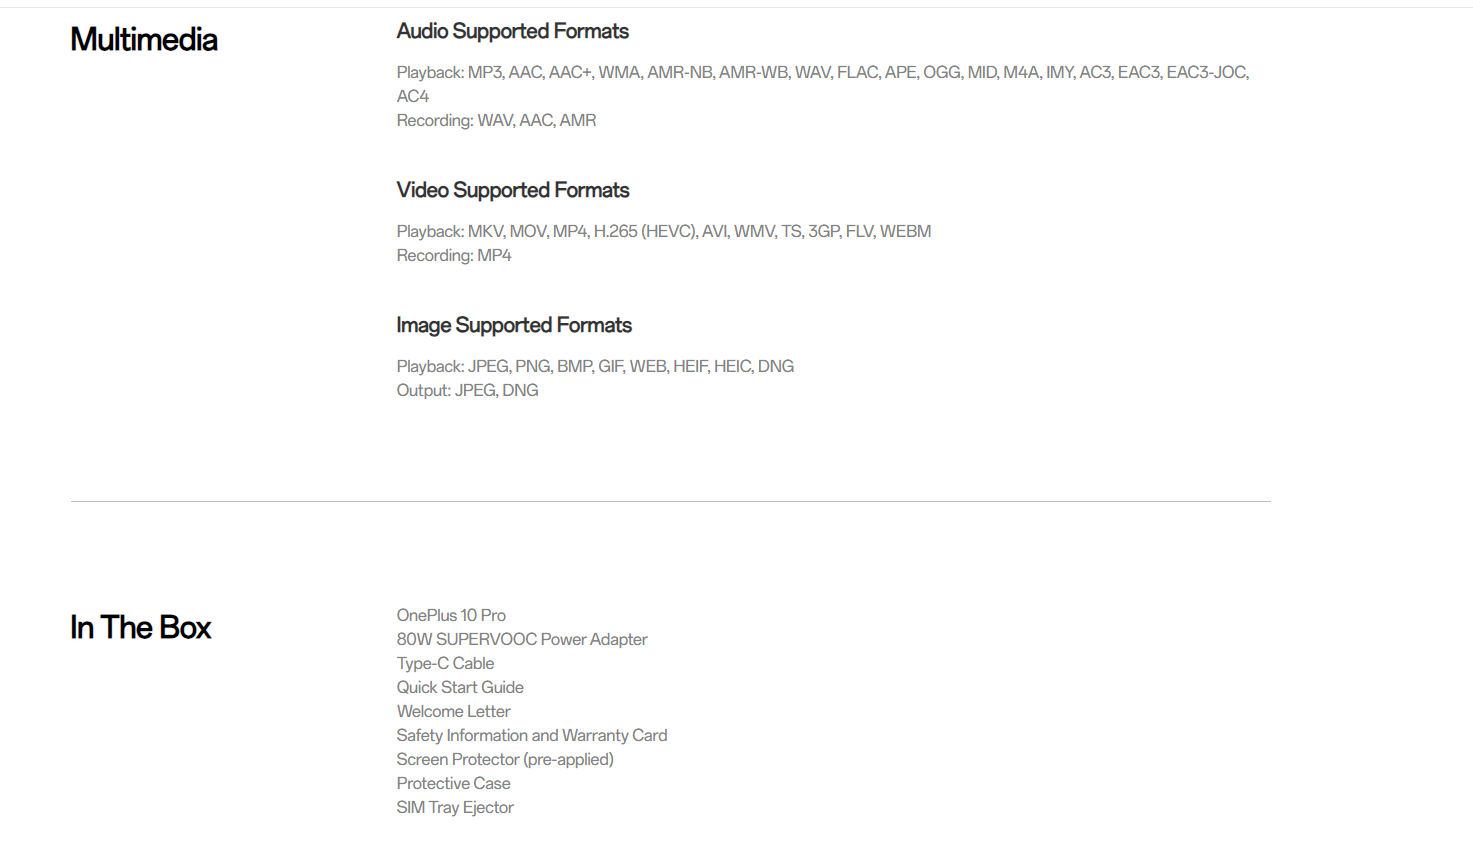The width and height of the screenshot is (1473, 857).
Task: Click the In The Box section heading
Action: [x=141, y=627]
